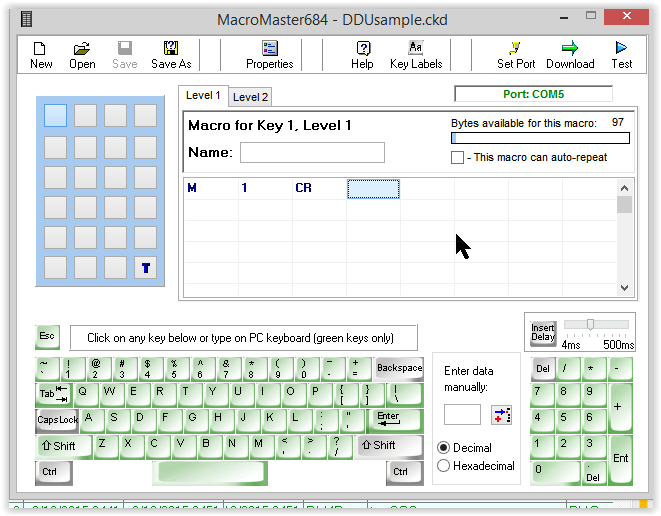Run Test from the toolbar
The width and height of the screenshot is (661, 516).
[621, 55]
